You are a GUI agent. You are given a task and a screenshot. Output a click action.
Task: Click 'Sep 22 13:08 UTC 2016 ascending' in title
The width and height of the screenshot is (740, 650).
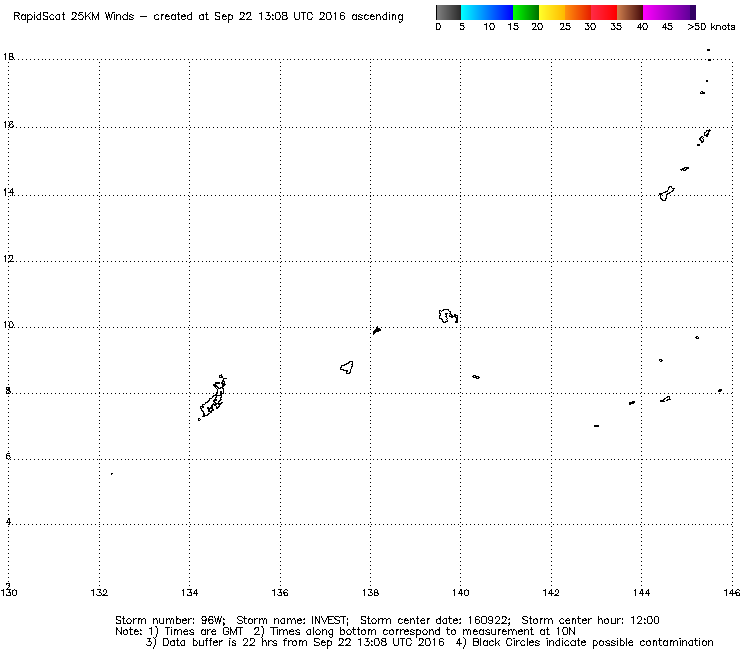309,17
